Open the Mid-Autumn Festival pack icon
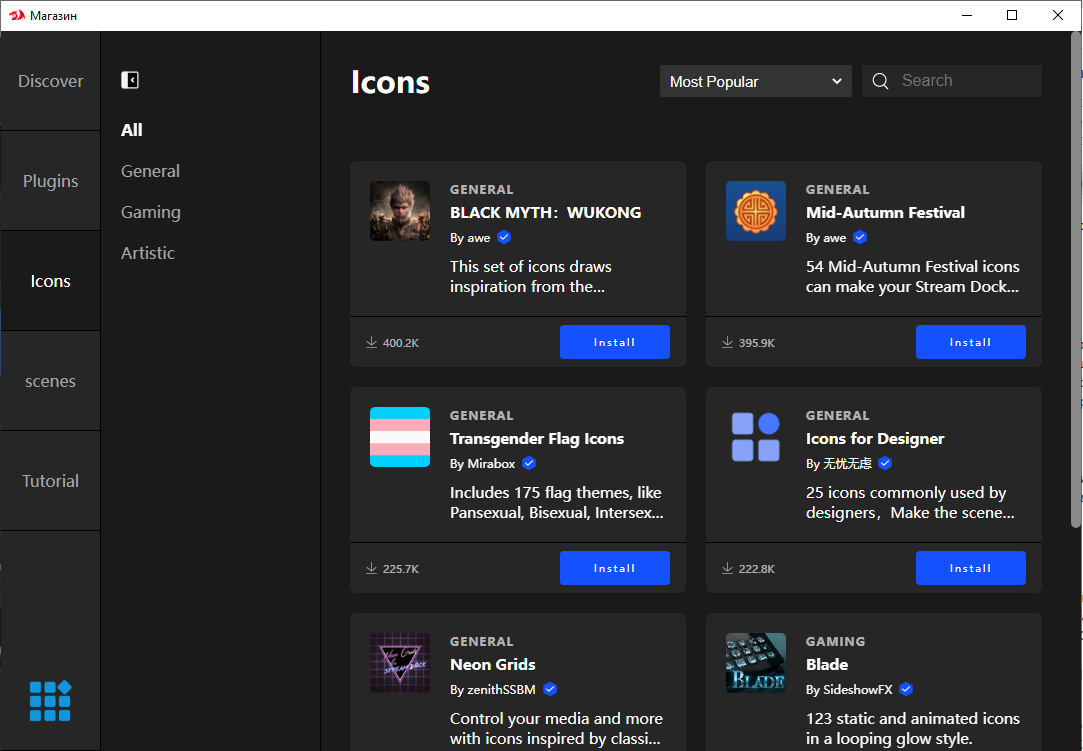 pyautogui.click(x=756, y=211)
